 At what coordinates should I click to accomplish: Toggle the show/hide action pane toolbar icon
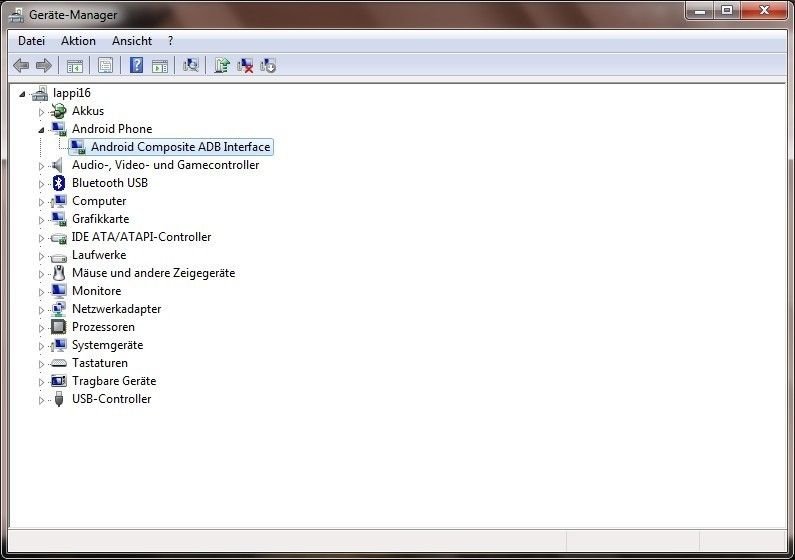pyautogui.click(x=160, y=65)
